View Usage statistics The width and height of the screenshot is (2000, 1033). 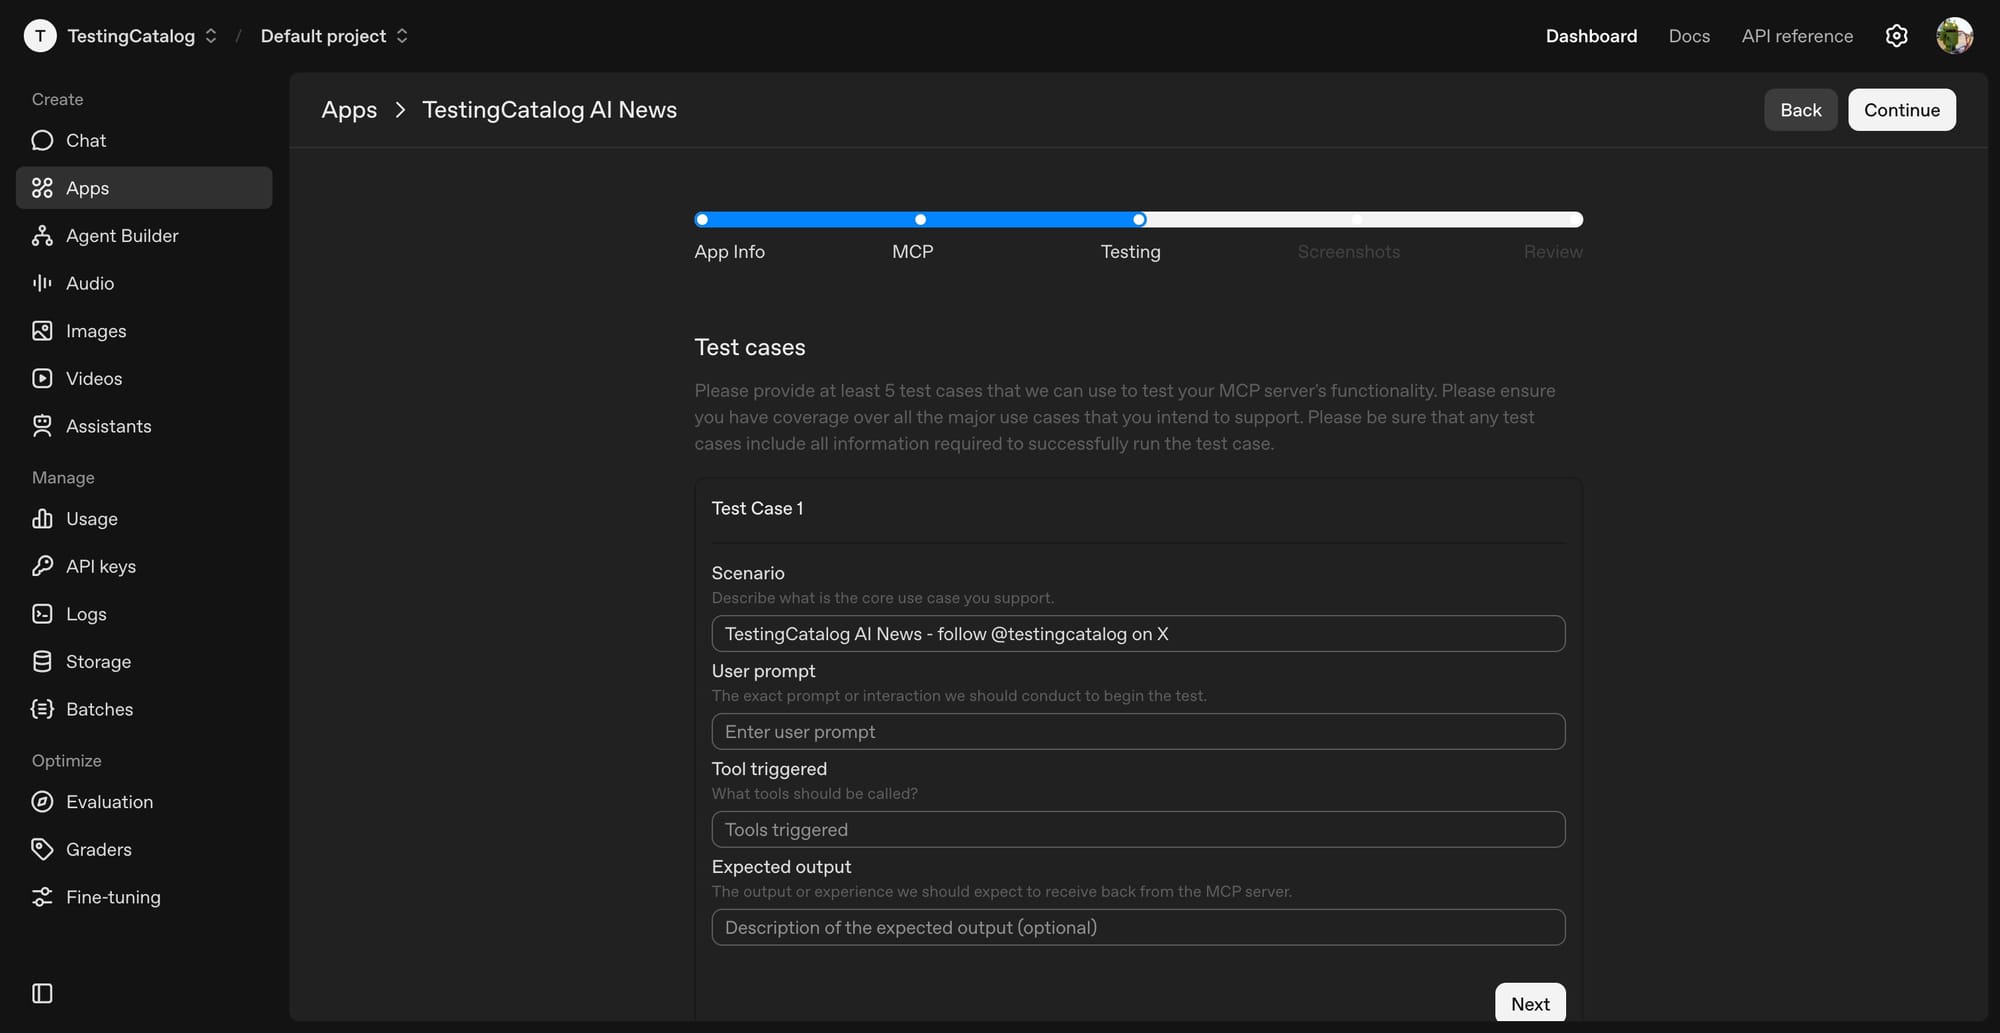point(90,518)
